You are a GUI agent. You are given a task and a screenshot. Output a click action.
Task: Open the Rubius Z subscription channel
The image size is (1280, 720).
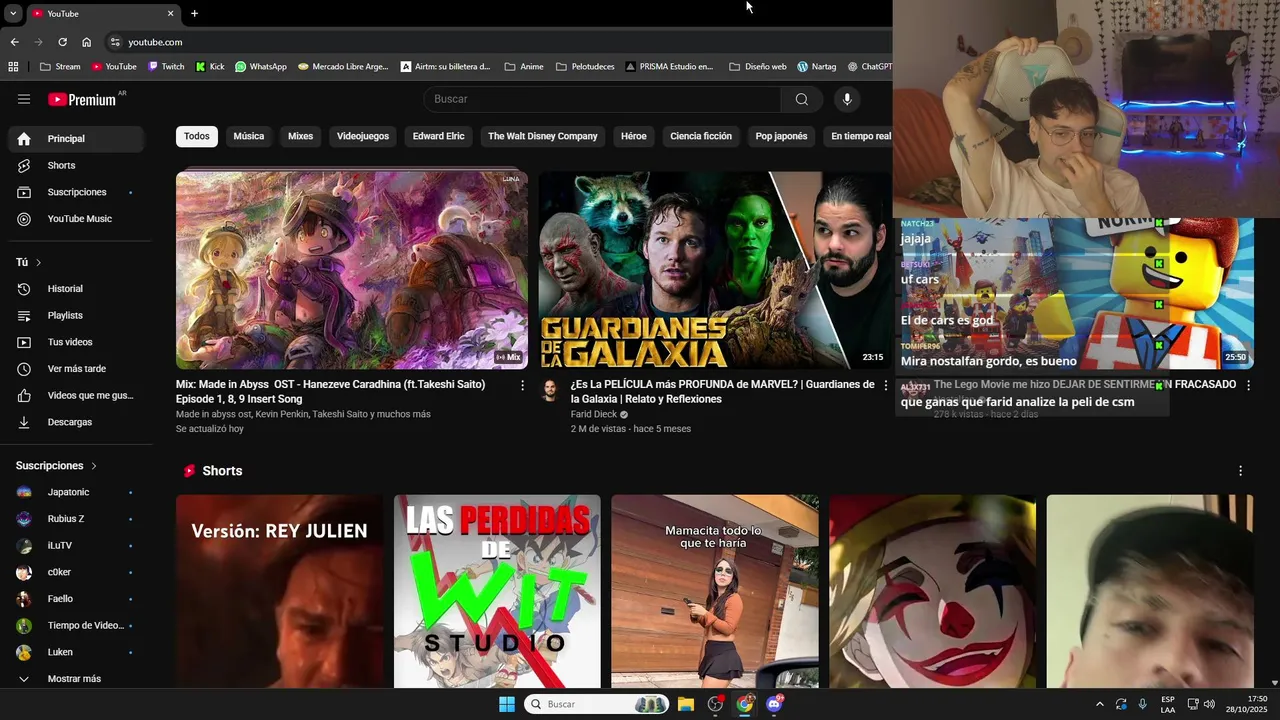[x=76, y=519]
